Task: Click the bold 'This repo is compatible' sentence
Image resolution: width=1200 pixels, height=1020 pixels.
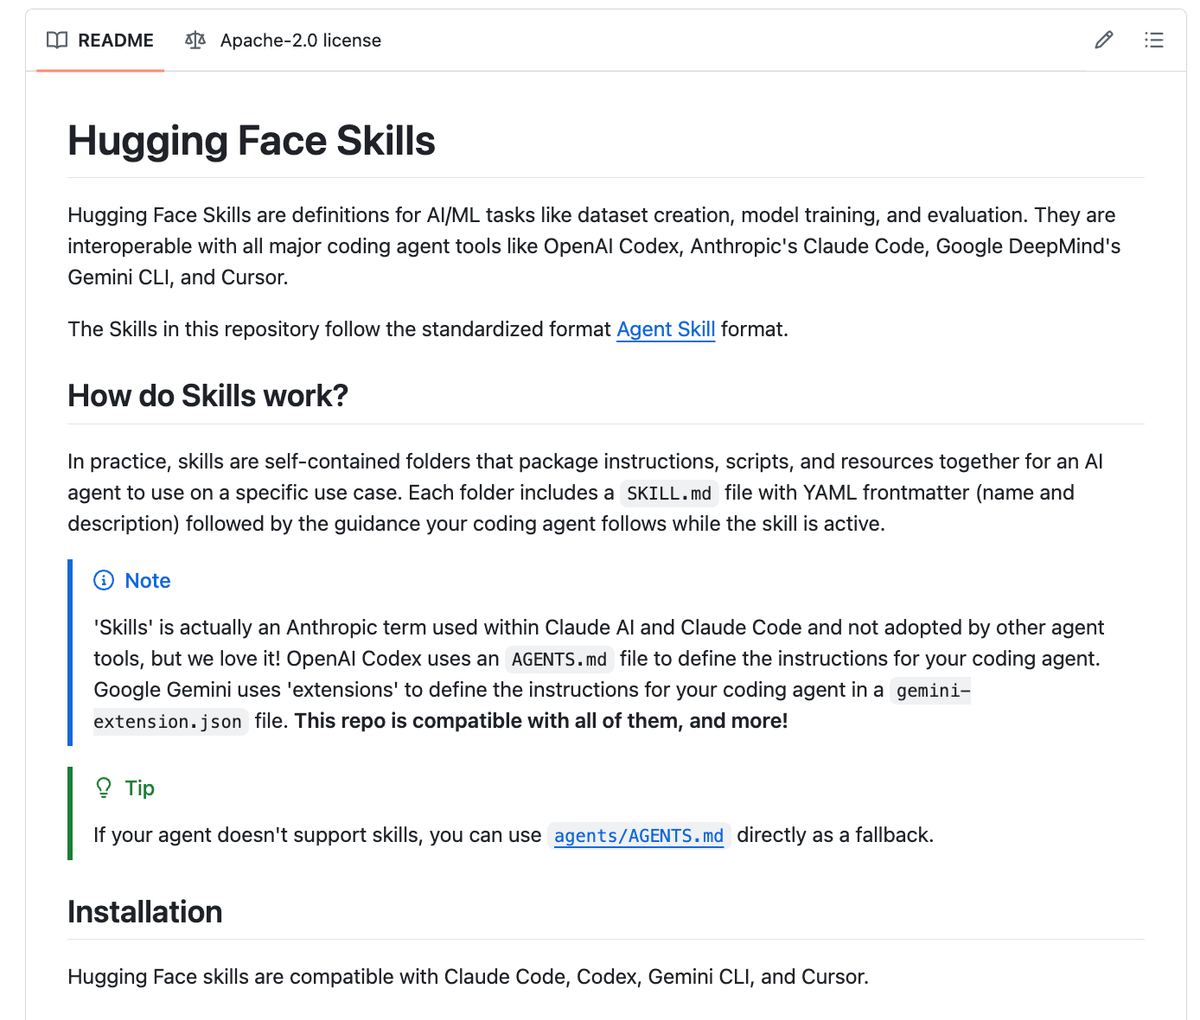Action: 541,720
